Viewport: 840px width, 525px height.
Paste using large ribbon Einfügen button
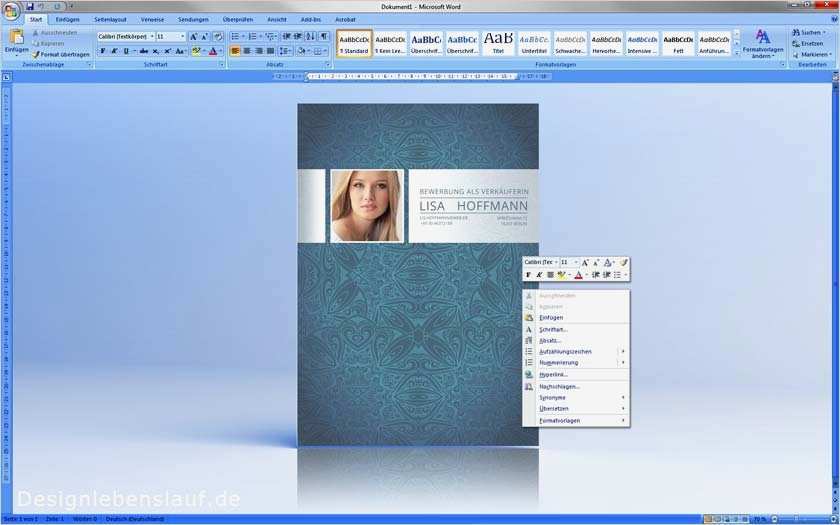pyautogui.click(x=17, y=42)
